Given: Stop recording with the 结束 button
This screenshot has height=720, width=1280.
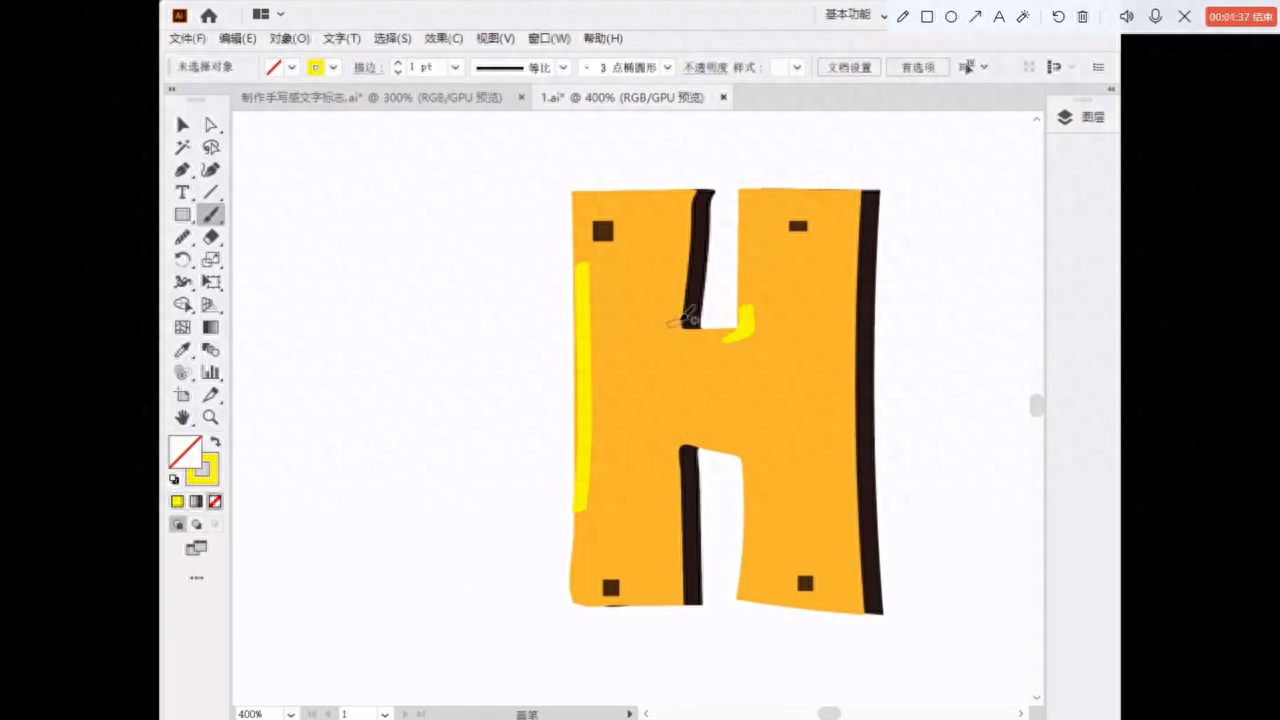Looking at the screenshot, I should [x=1241, y=16].
